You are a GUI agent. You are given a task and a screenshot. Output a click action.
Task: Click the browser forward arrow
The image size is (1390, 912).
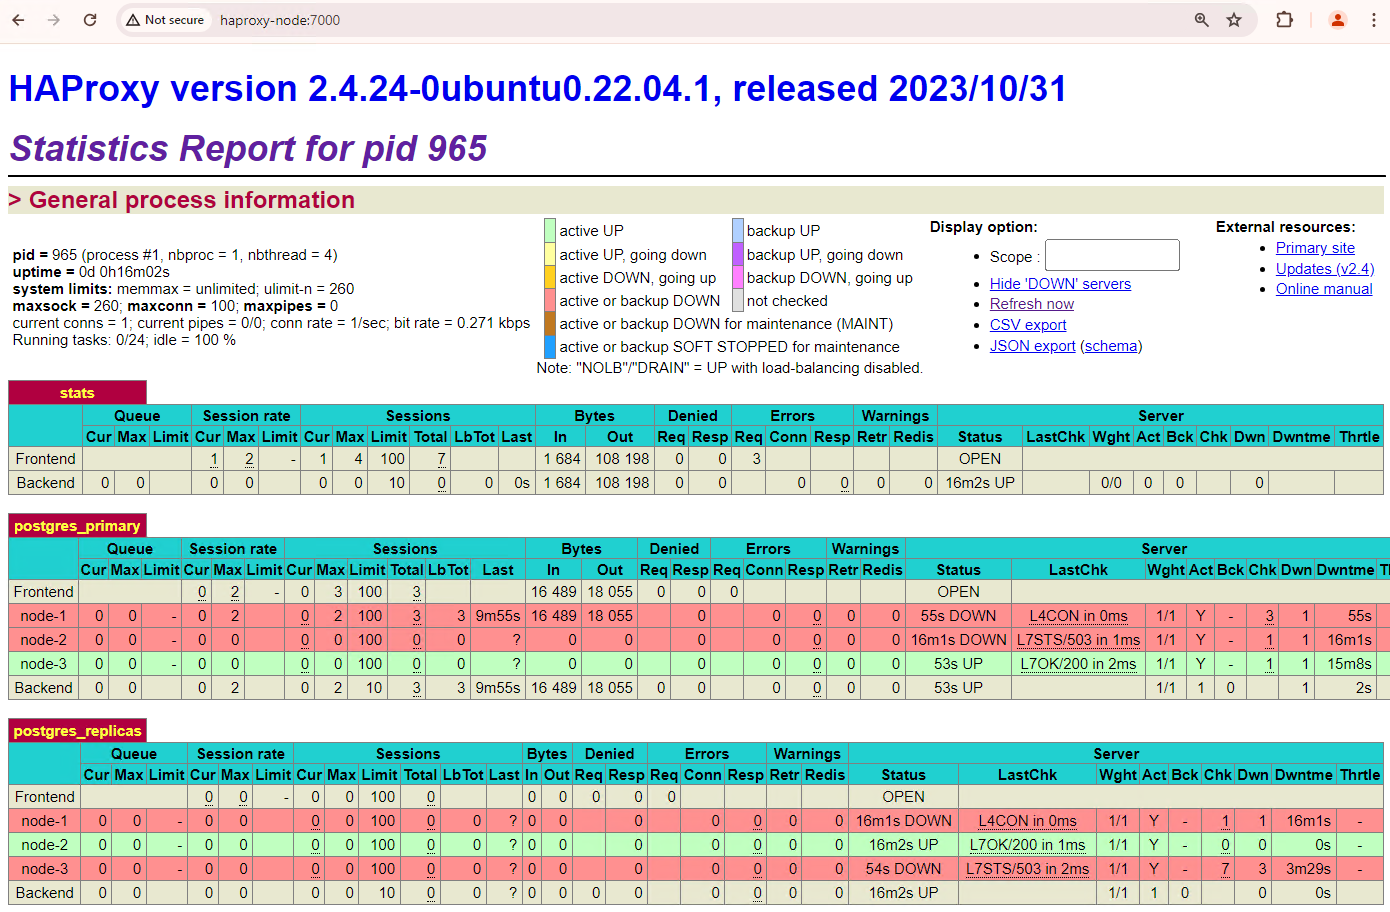click(x=54, y=19)
